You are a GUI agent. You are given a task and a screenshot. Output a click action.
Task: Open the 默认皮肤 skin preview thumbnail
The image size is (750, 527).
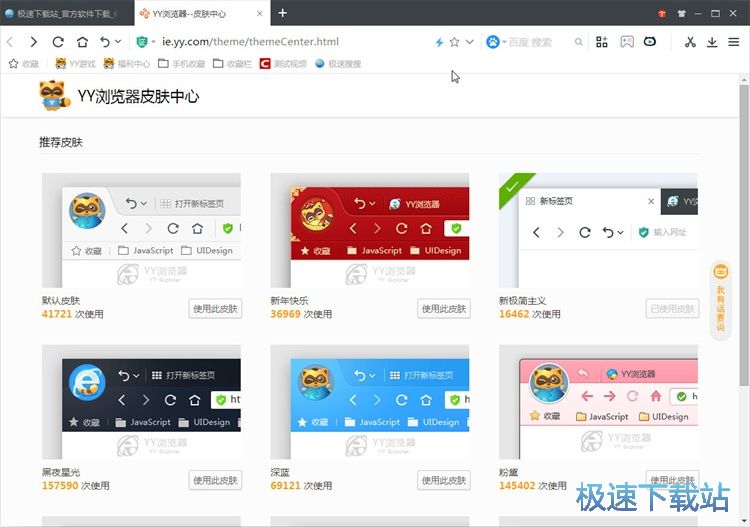pos(141,230)
